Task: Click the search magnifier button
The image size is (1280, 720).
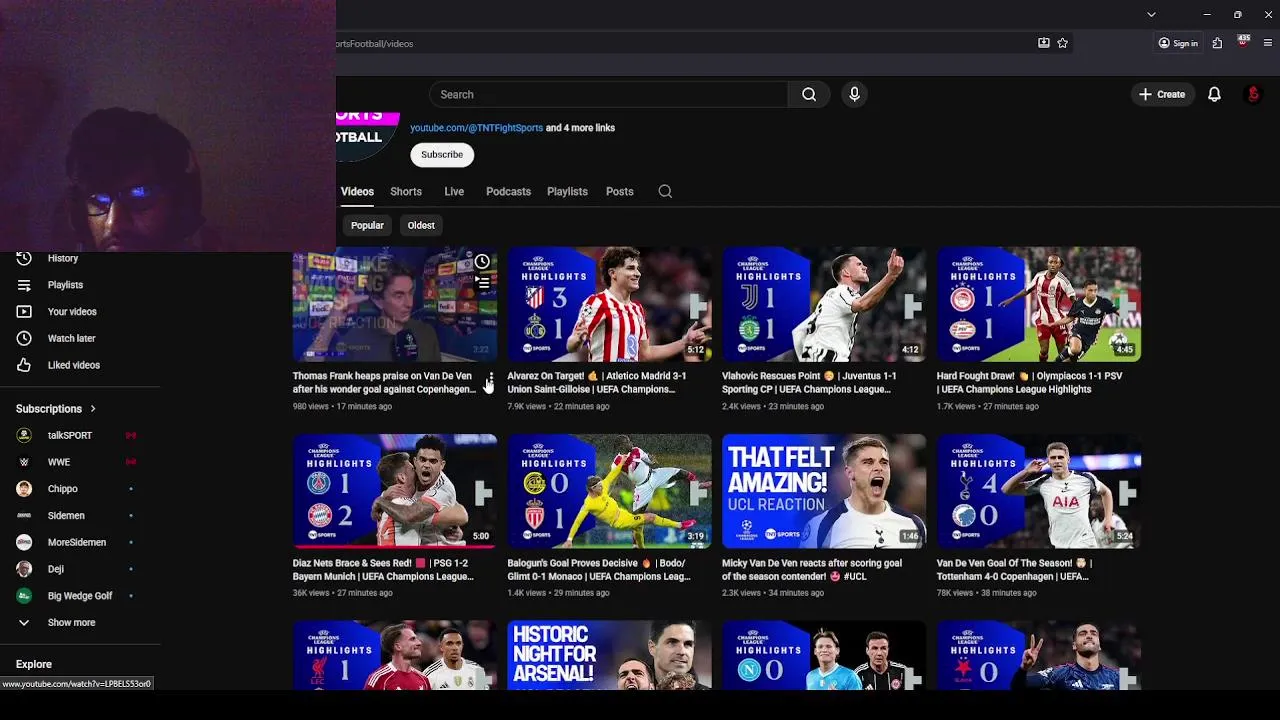Action: point(809,94)
